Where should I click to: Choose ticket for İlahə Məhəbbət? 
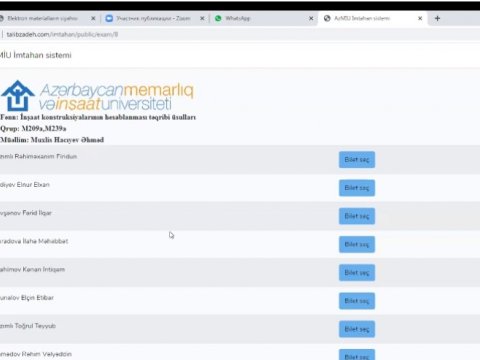pos(357,244)
